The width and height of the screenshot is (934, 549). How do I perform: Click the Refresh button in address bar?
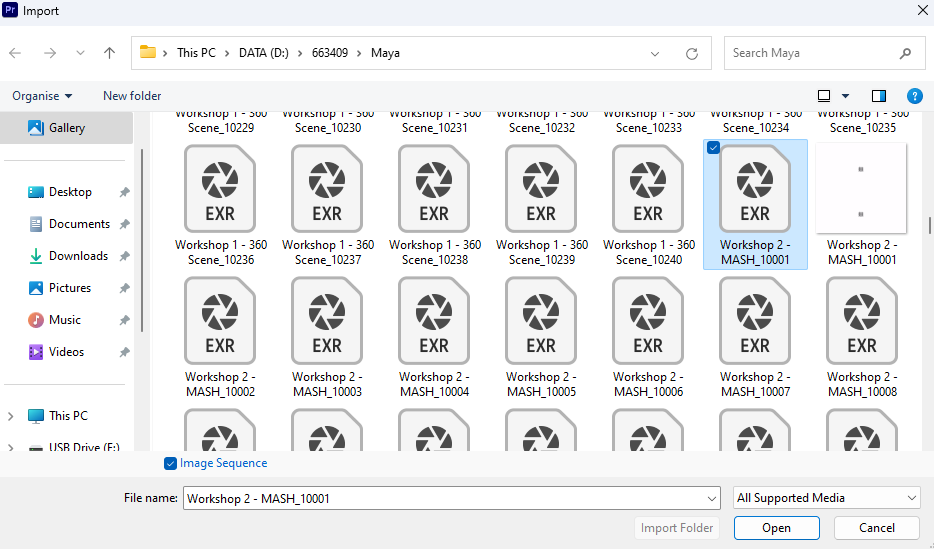(691, 53)
